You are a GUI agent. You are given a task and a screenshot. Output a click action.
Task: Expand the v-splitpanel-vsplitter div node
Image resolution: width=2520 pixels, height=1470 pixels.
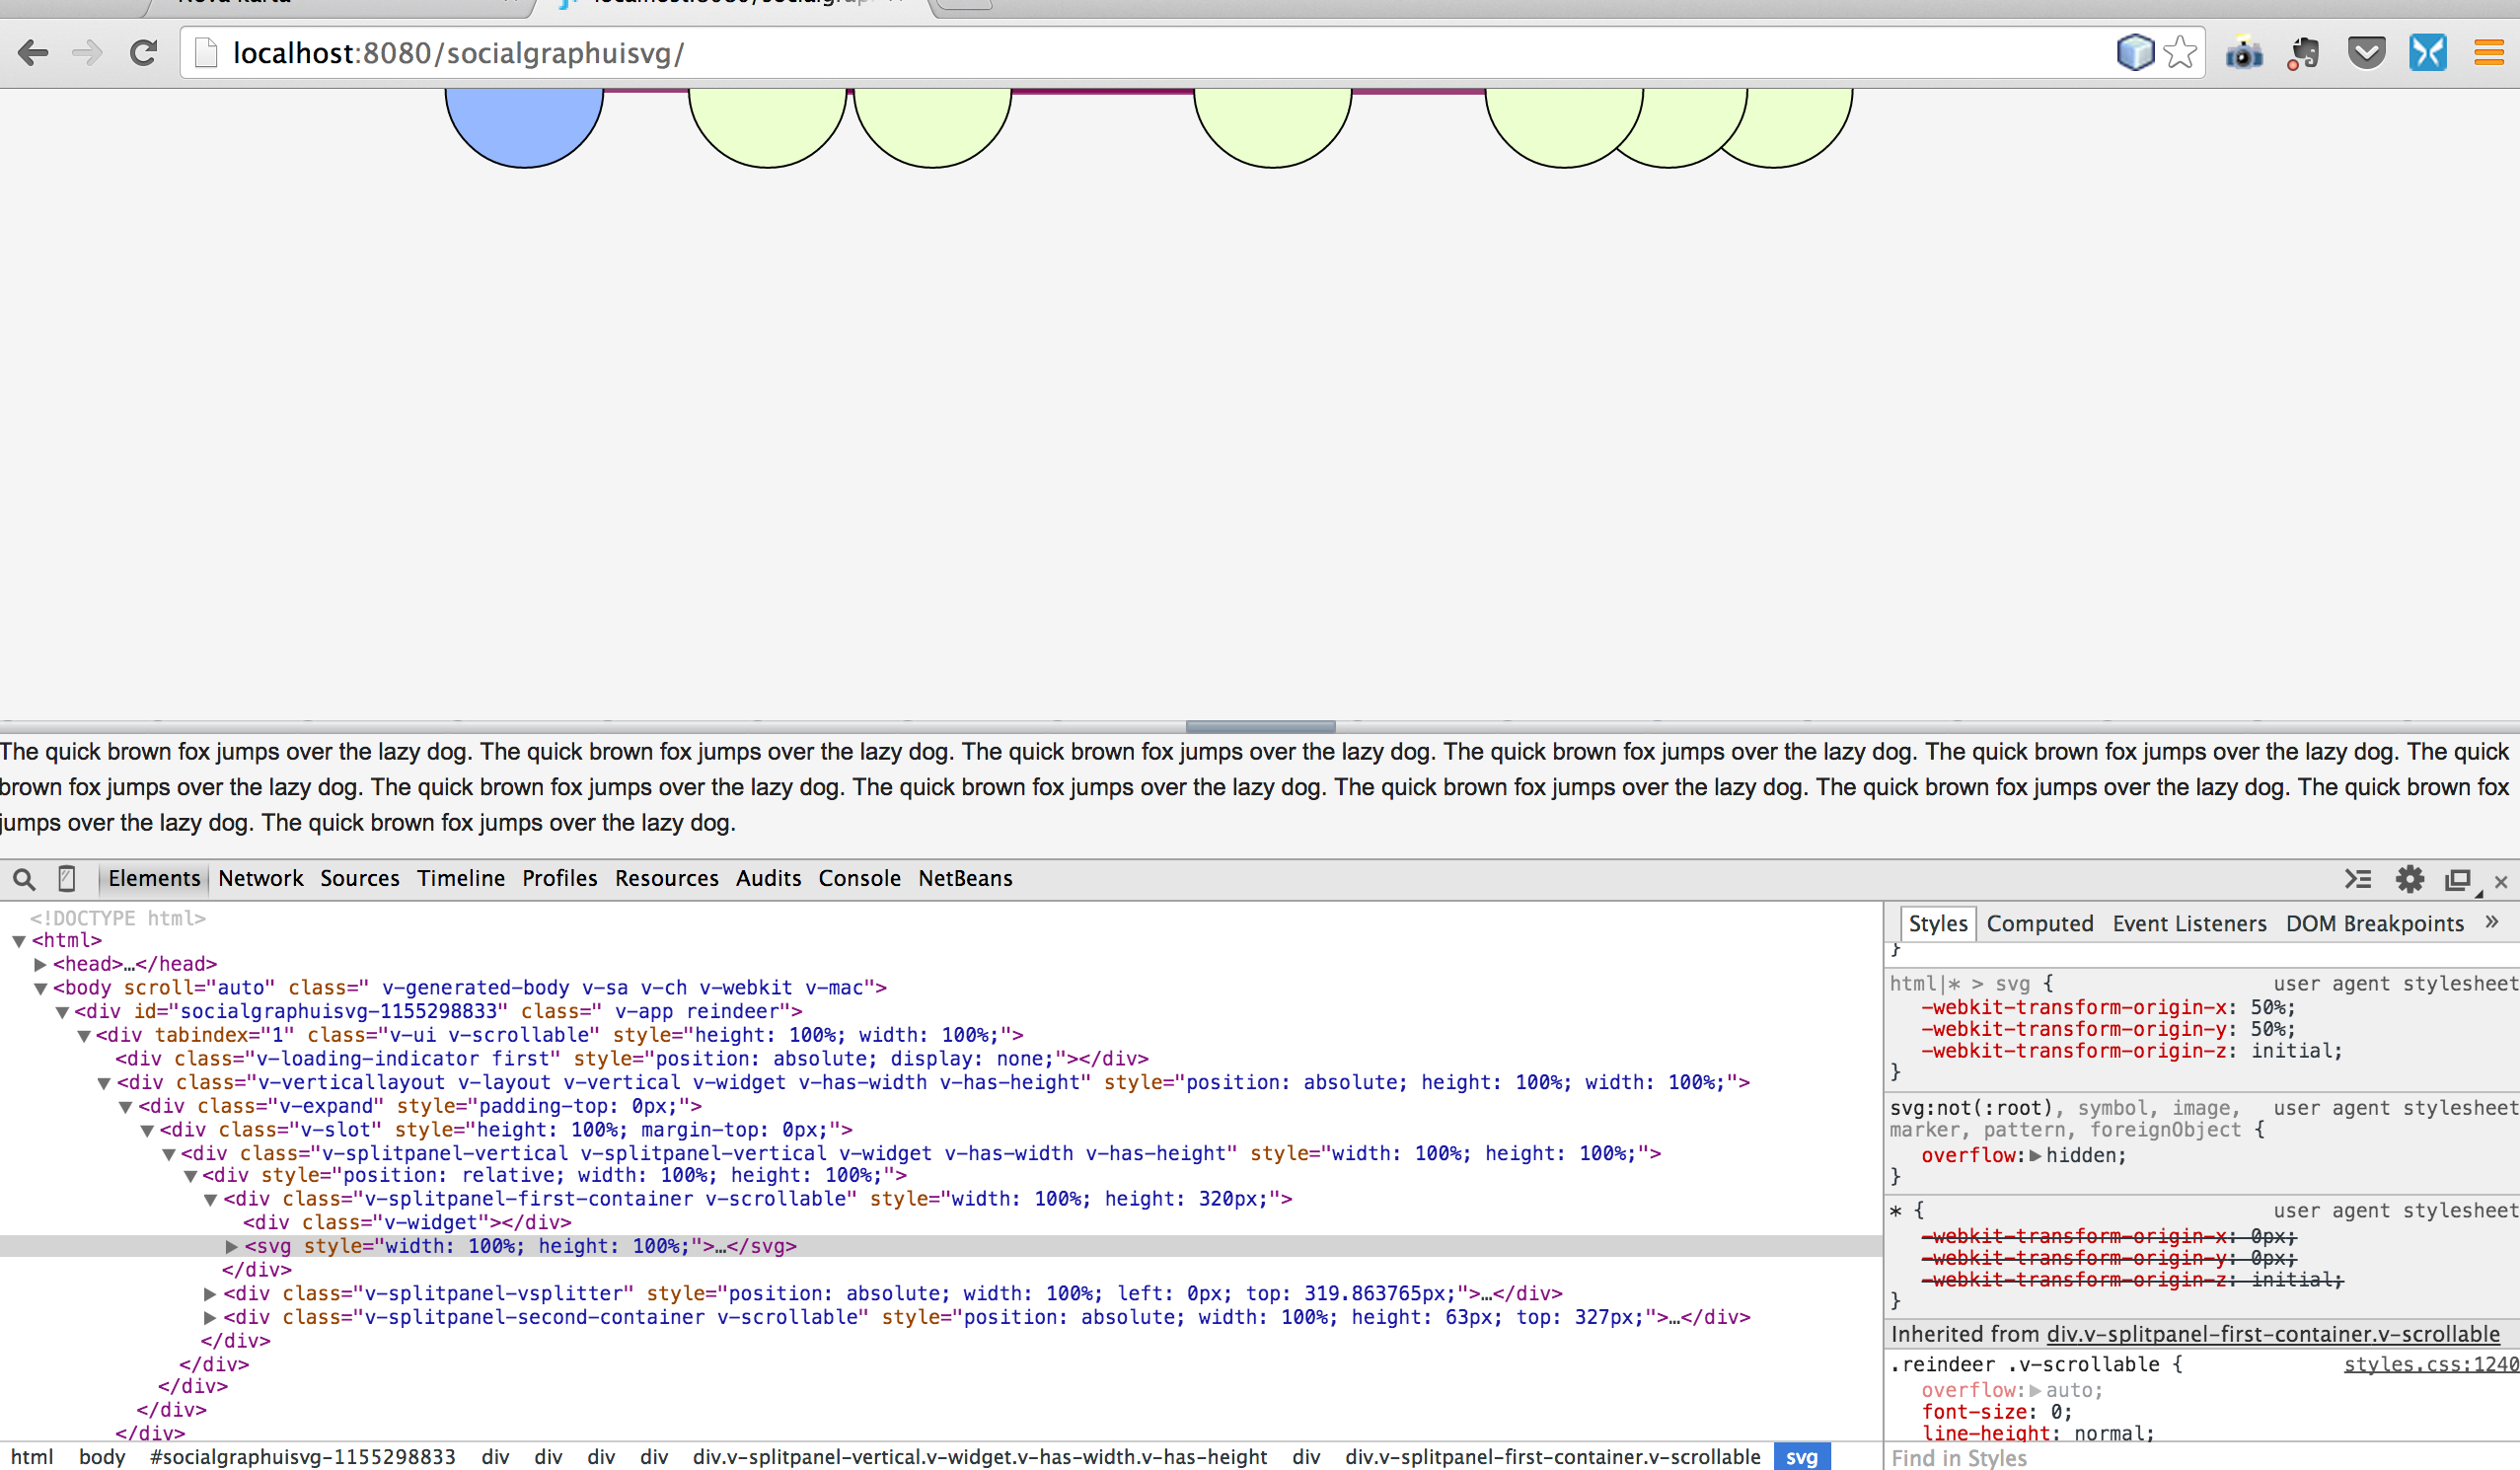210,1294
